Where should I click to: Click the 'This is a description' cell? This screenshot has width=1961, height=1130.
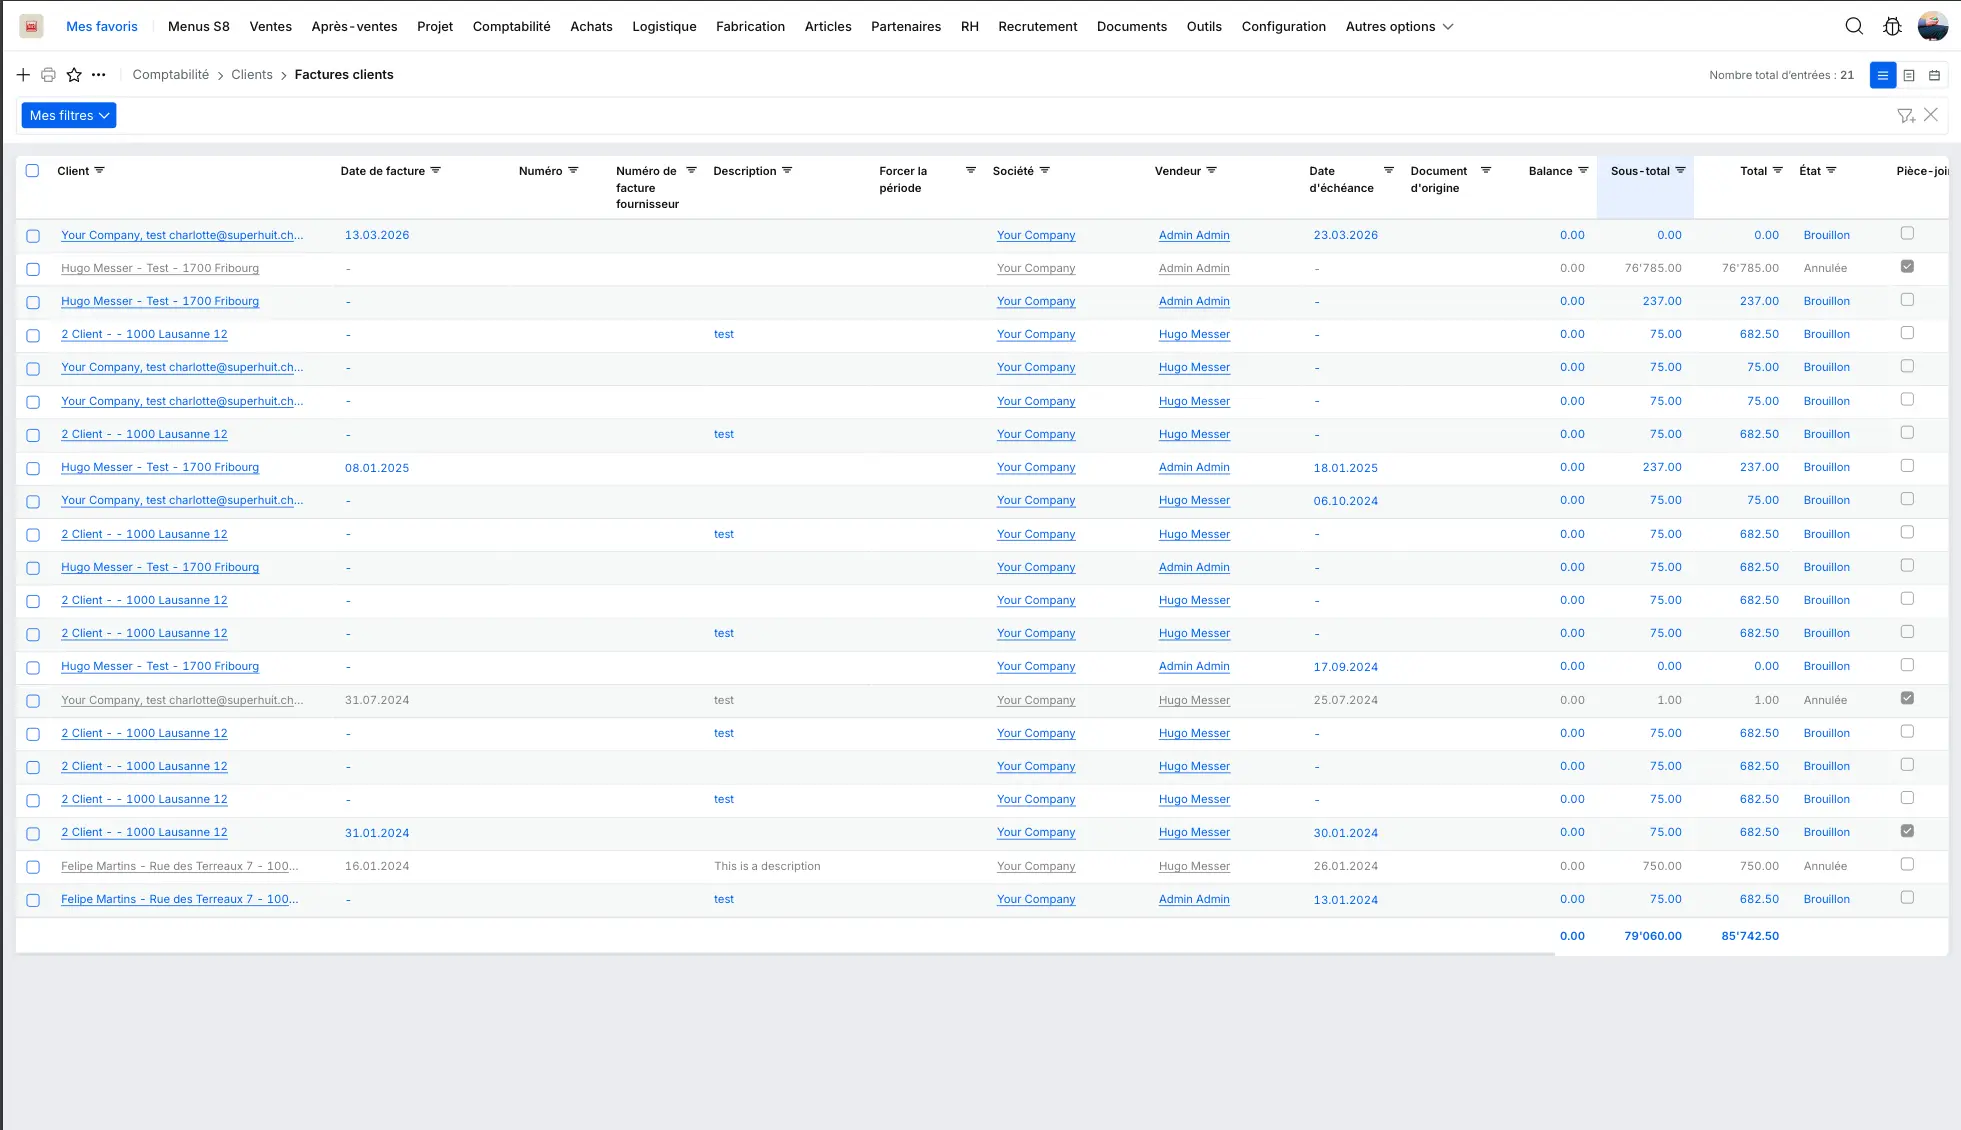[x=767, y=866]
